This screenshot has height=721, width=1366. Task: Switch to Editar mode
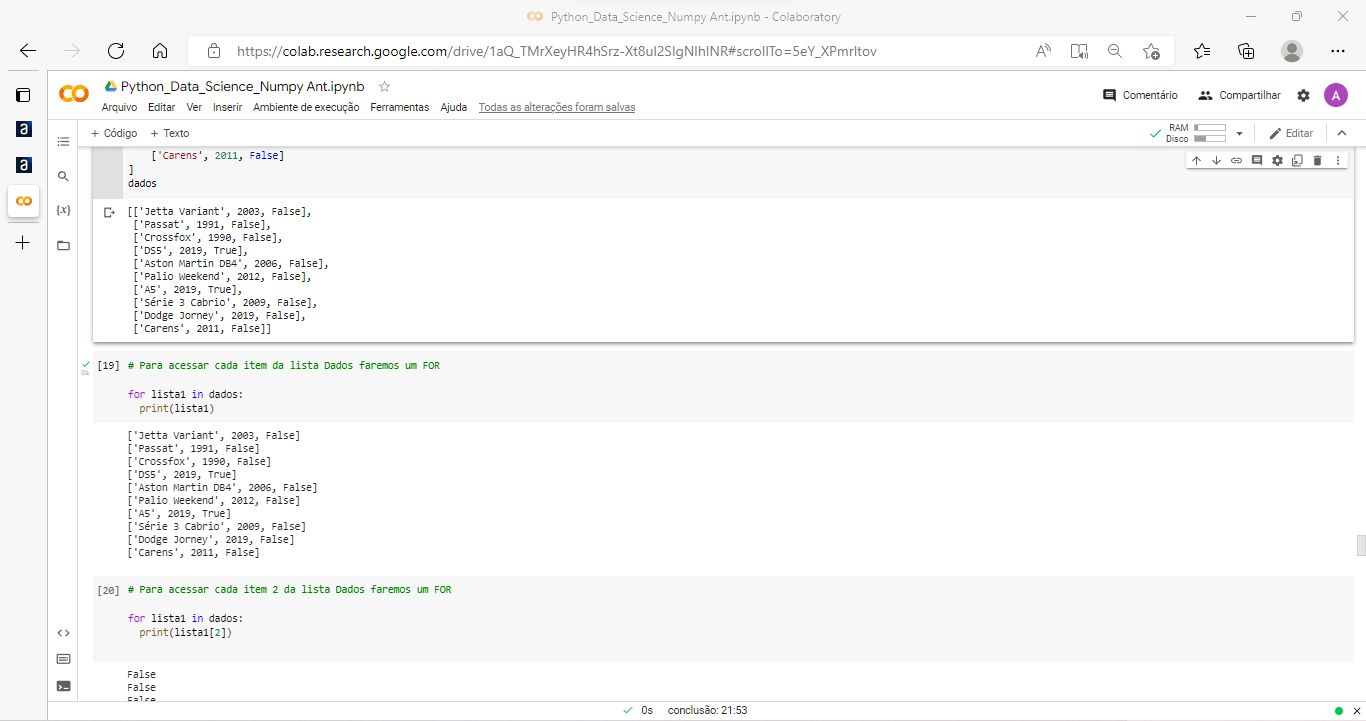click(1291, 133)
